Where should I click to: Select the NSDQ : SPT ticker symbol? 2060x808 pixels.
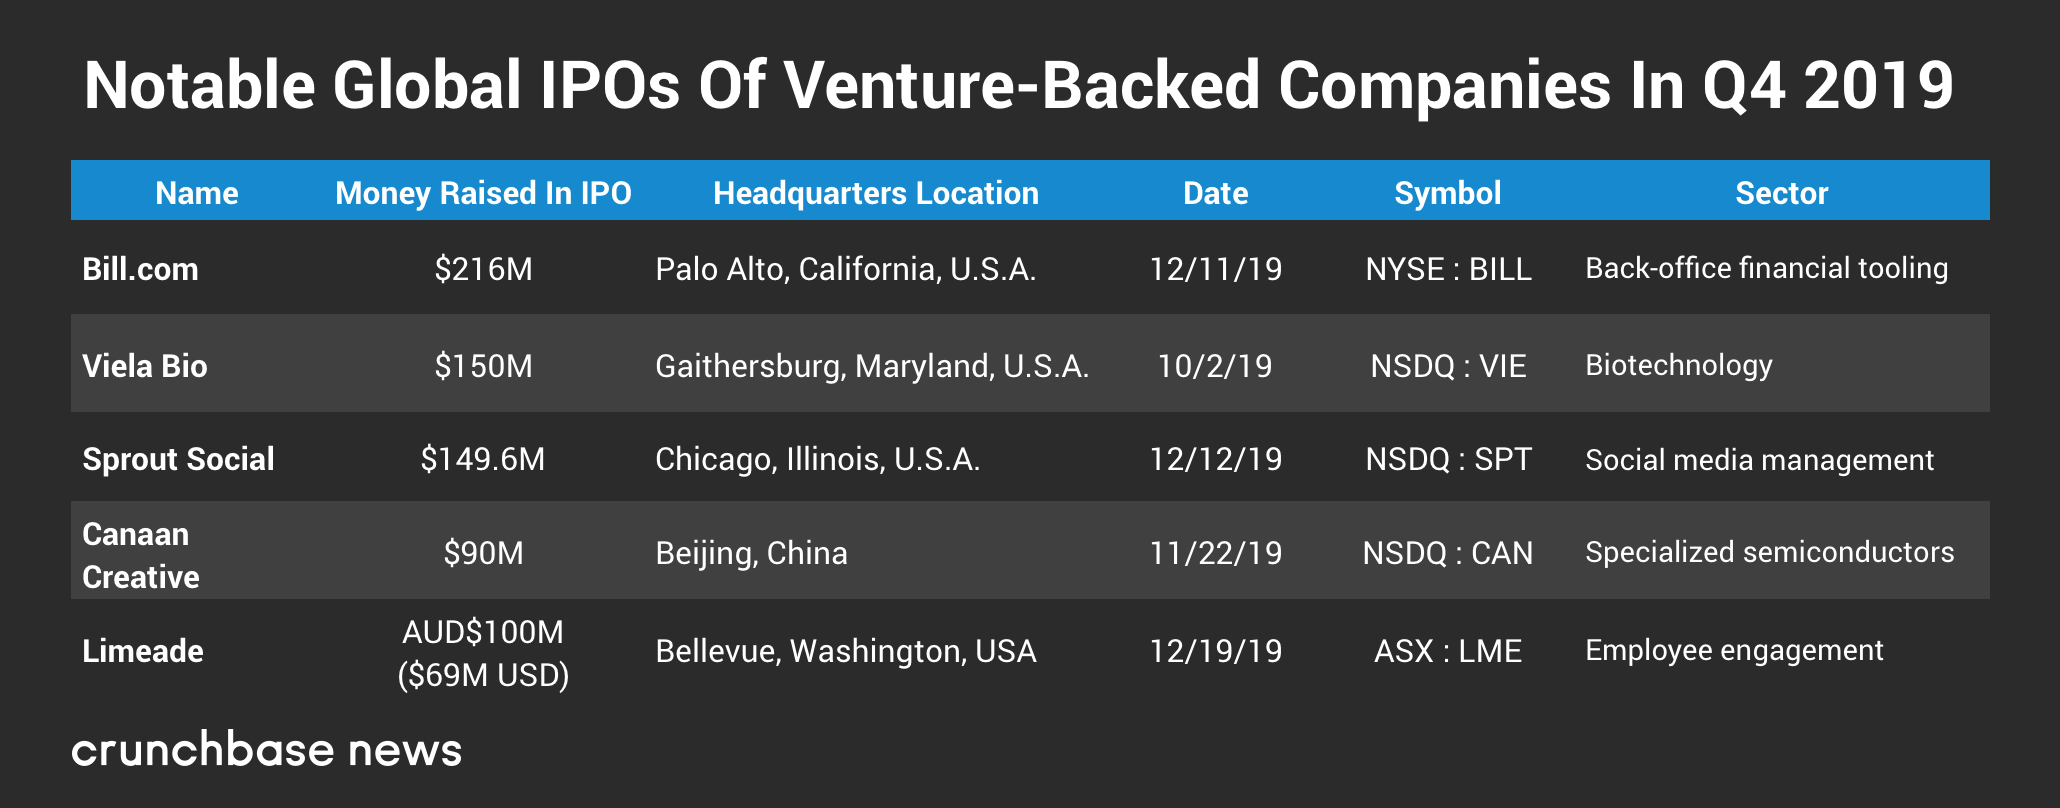click(1448, 459)
